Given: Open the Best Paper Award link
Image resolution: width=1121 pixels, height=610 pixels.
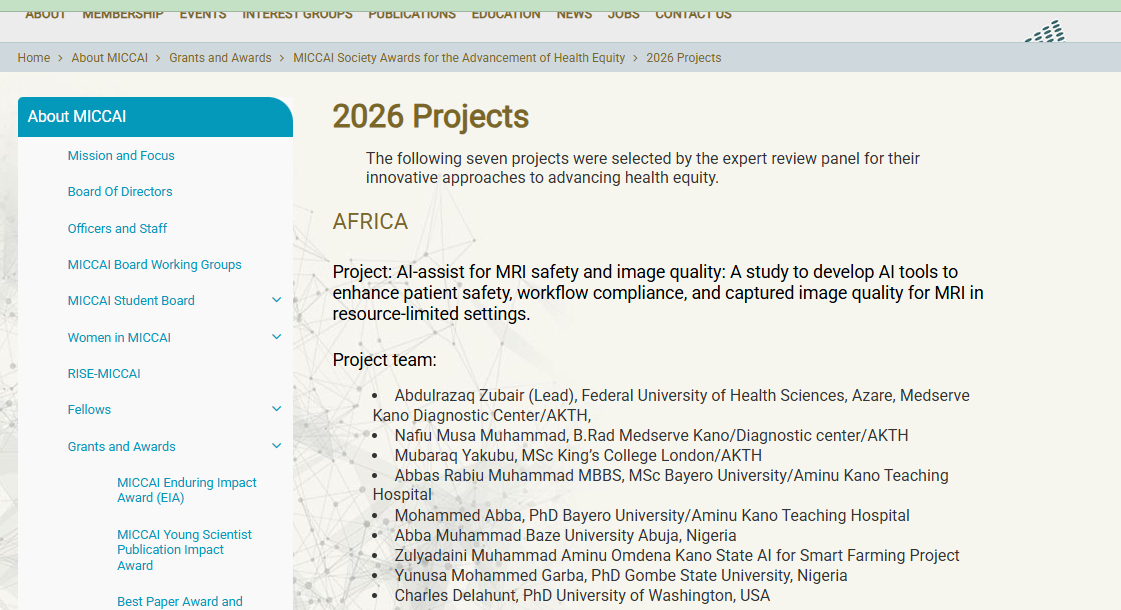Looking at the screenshot, I should (180, 601).
